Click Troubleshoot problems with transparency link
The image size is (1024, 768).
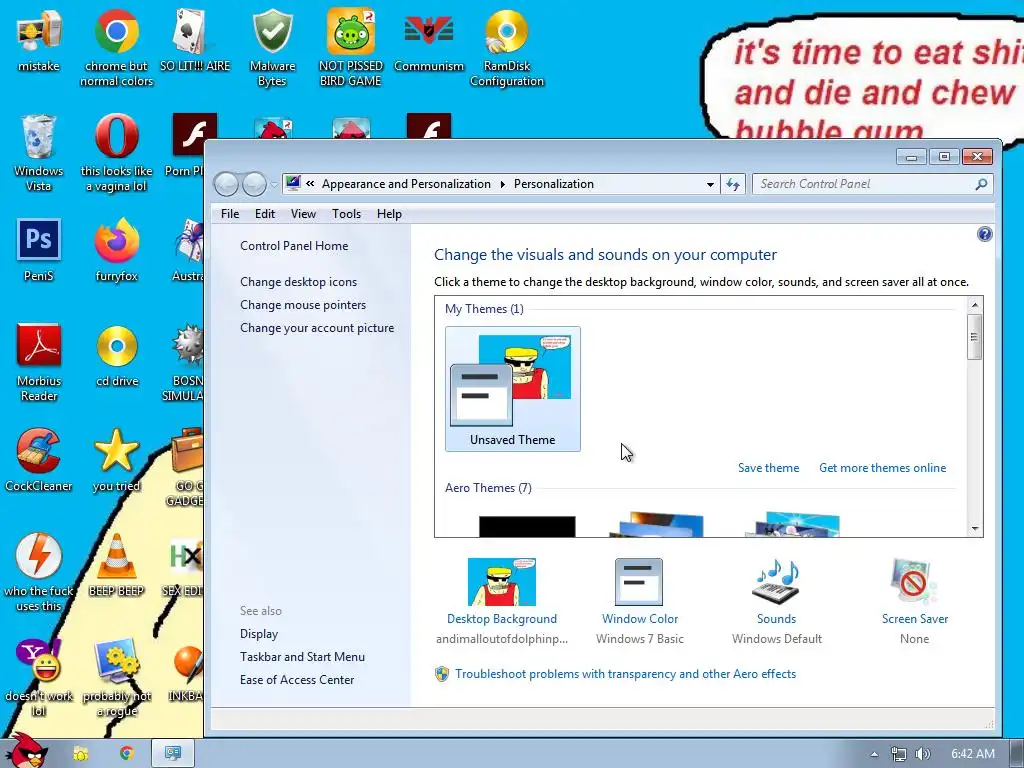pyautogui.click(x=625, y=673)
